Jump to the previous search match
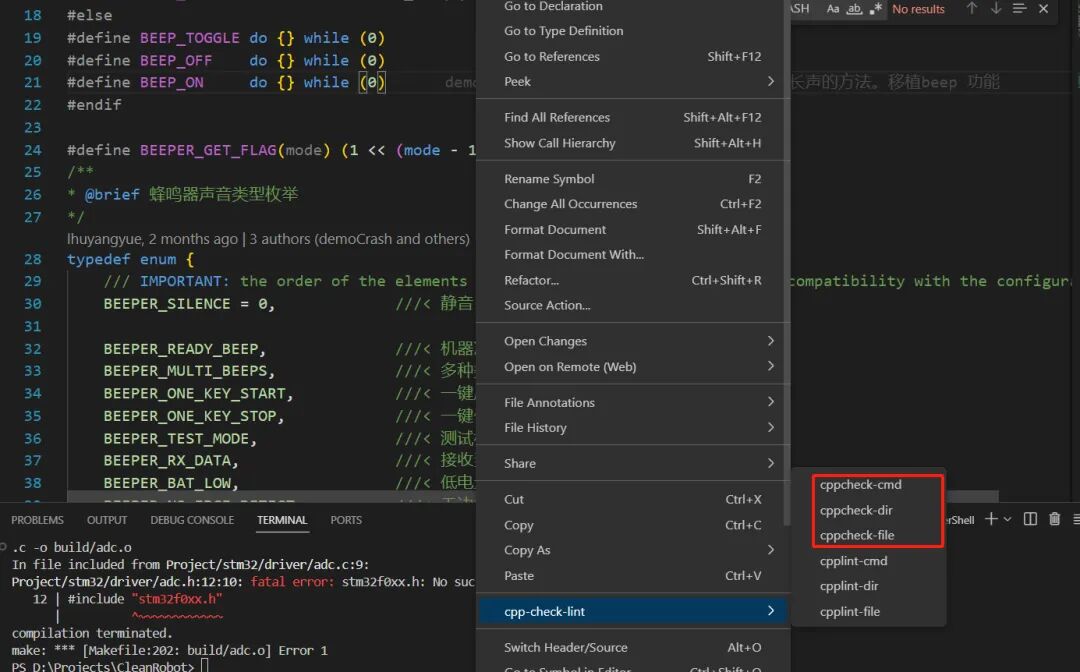1080x672 pixels. click(971, 9)
